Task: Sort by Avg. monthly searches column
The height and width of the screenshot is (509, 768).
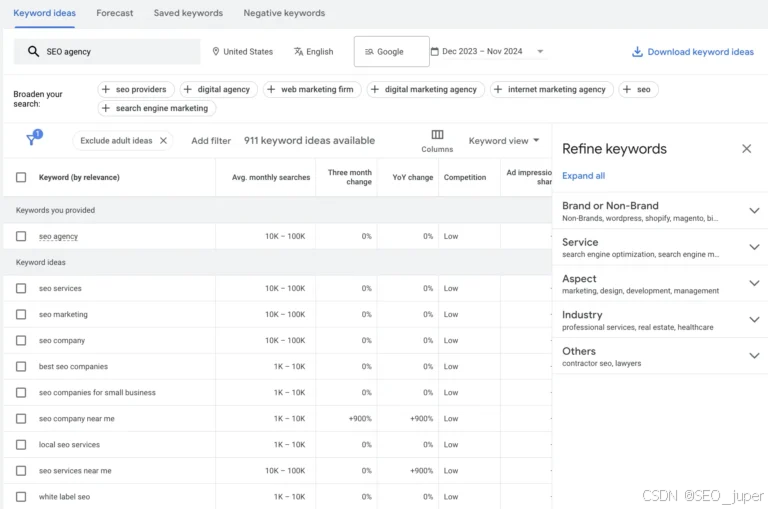Action: (271, 177)
